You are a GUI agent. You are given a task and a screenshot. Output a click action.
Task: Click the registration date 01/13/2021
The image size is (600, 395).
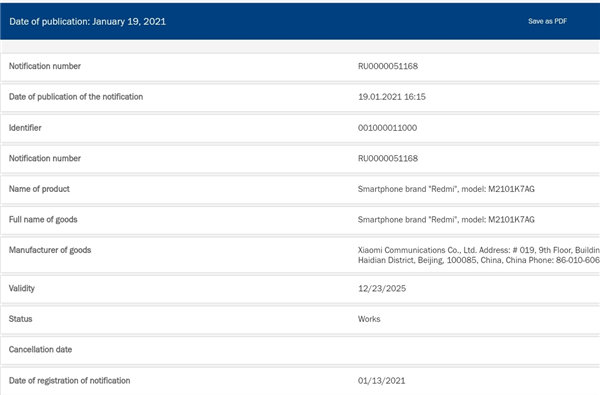(x=382, y=381)
